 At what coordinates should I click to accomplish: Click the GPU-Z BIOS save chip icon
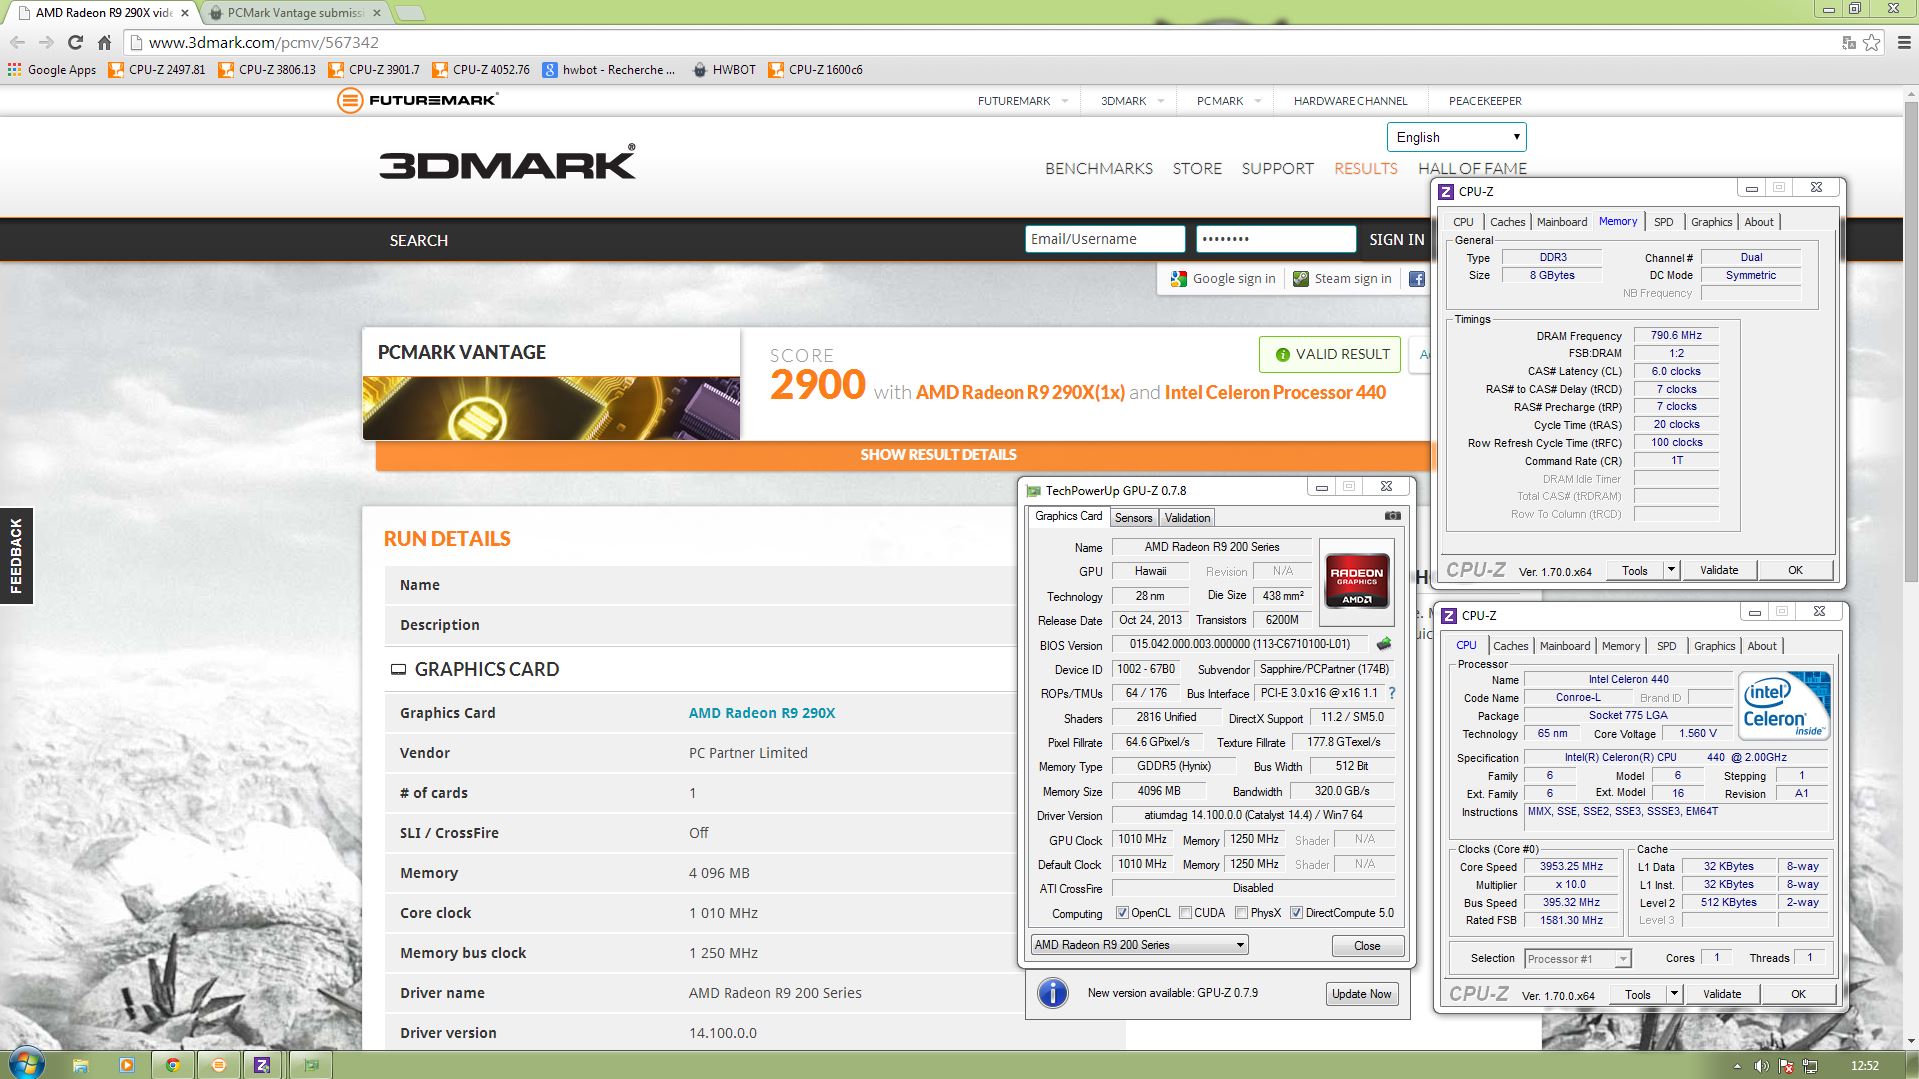tap(1384, 644)
